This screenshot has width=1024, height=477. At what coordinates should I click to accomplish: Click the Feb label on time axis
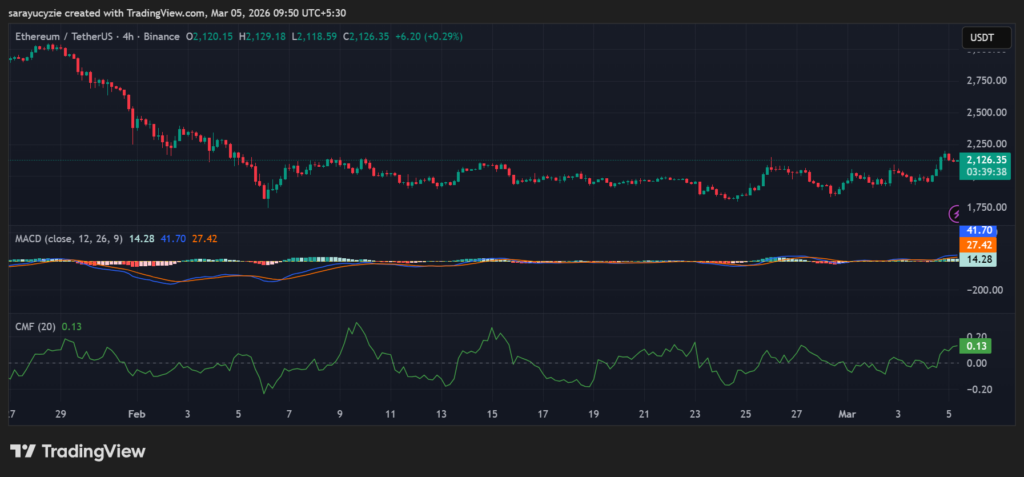coord(137,413)
